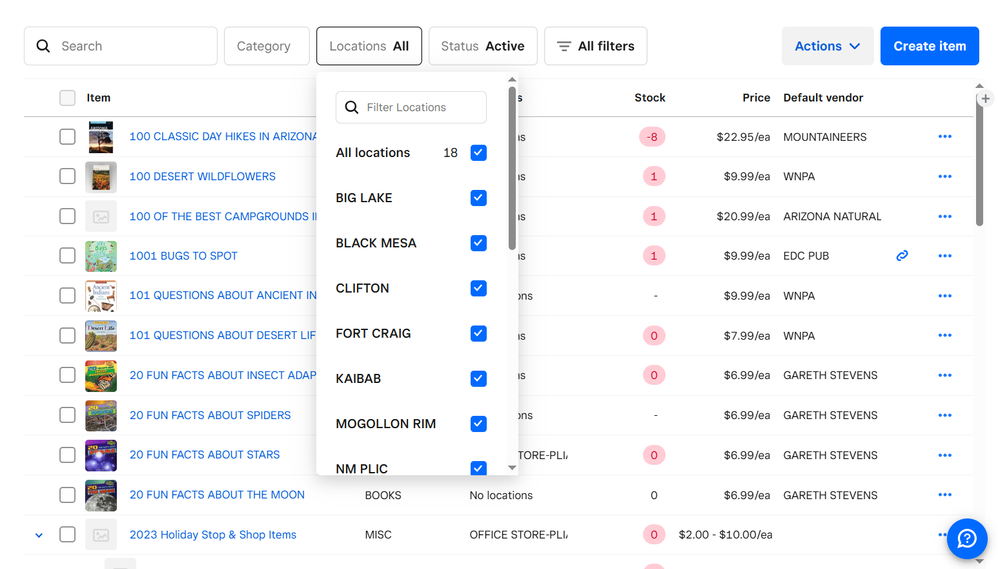Screen dimensions: 998x569
Task: Open the Status Active filter dropdown
Action: pyautogui.click(x=482, y=46)
